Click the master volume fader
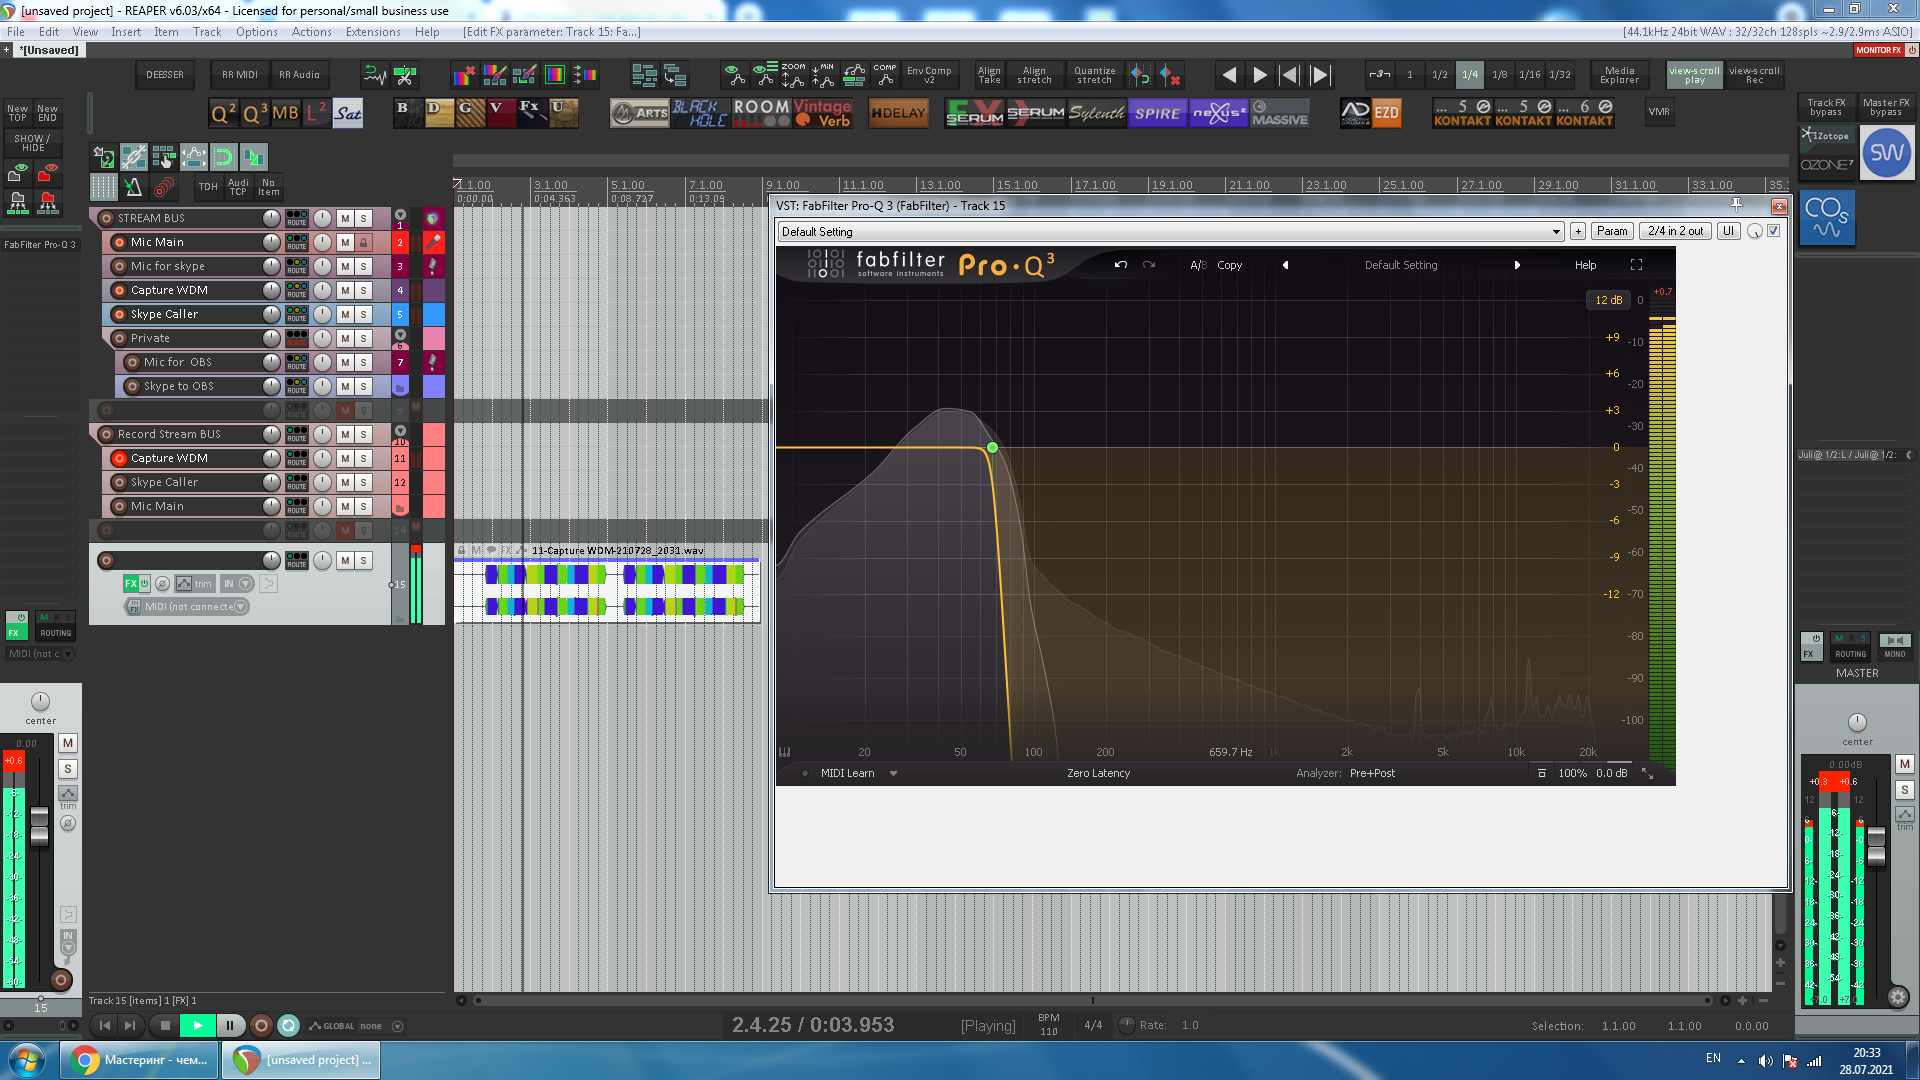The width and height of the screenshot is (1920, 1080). tap(1876, 847)
